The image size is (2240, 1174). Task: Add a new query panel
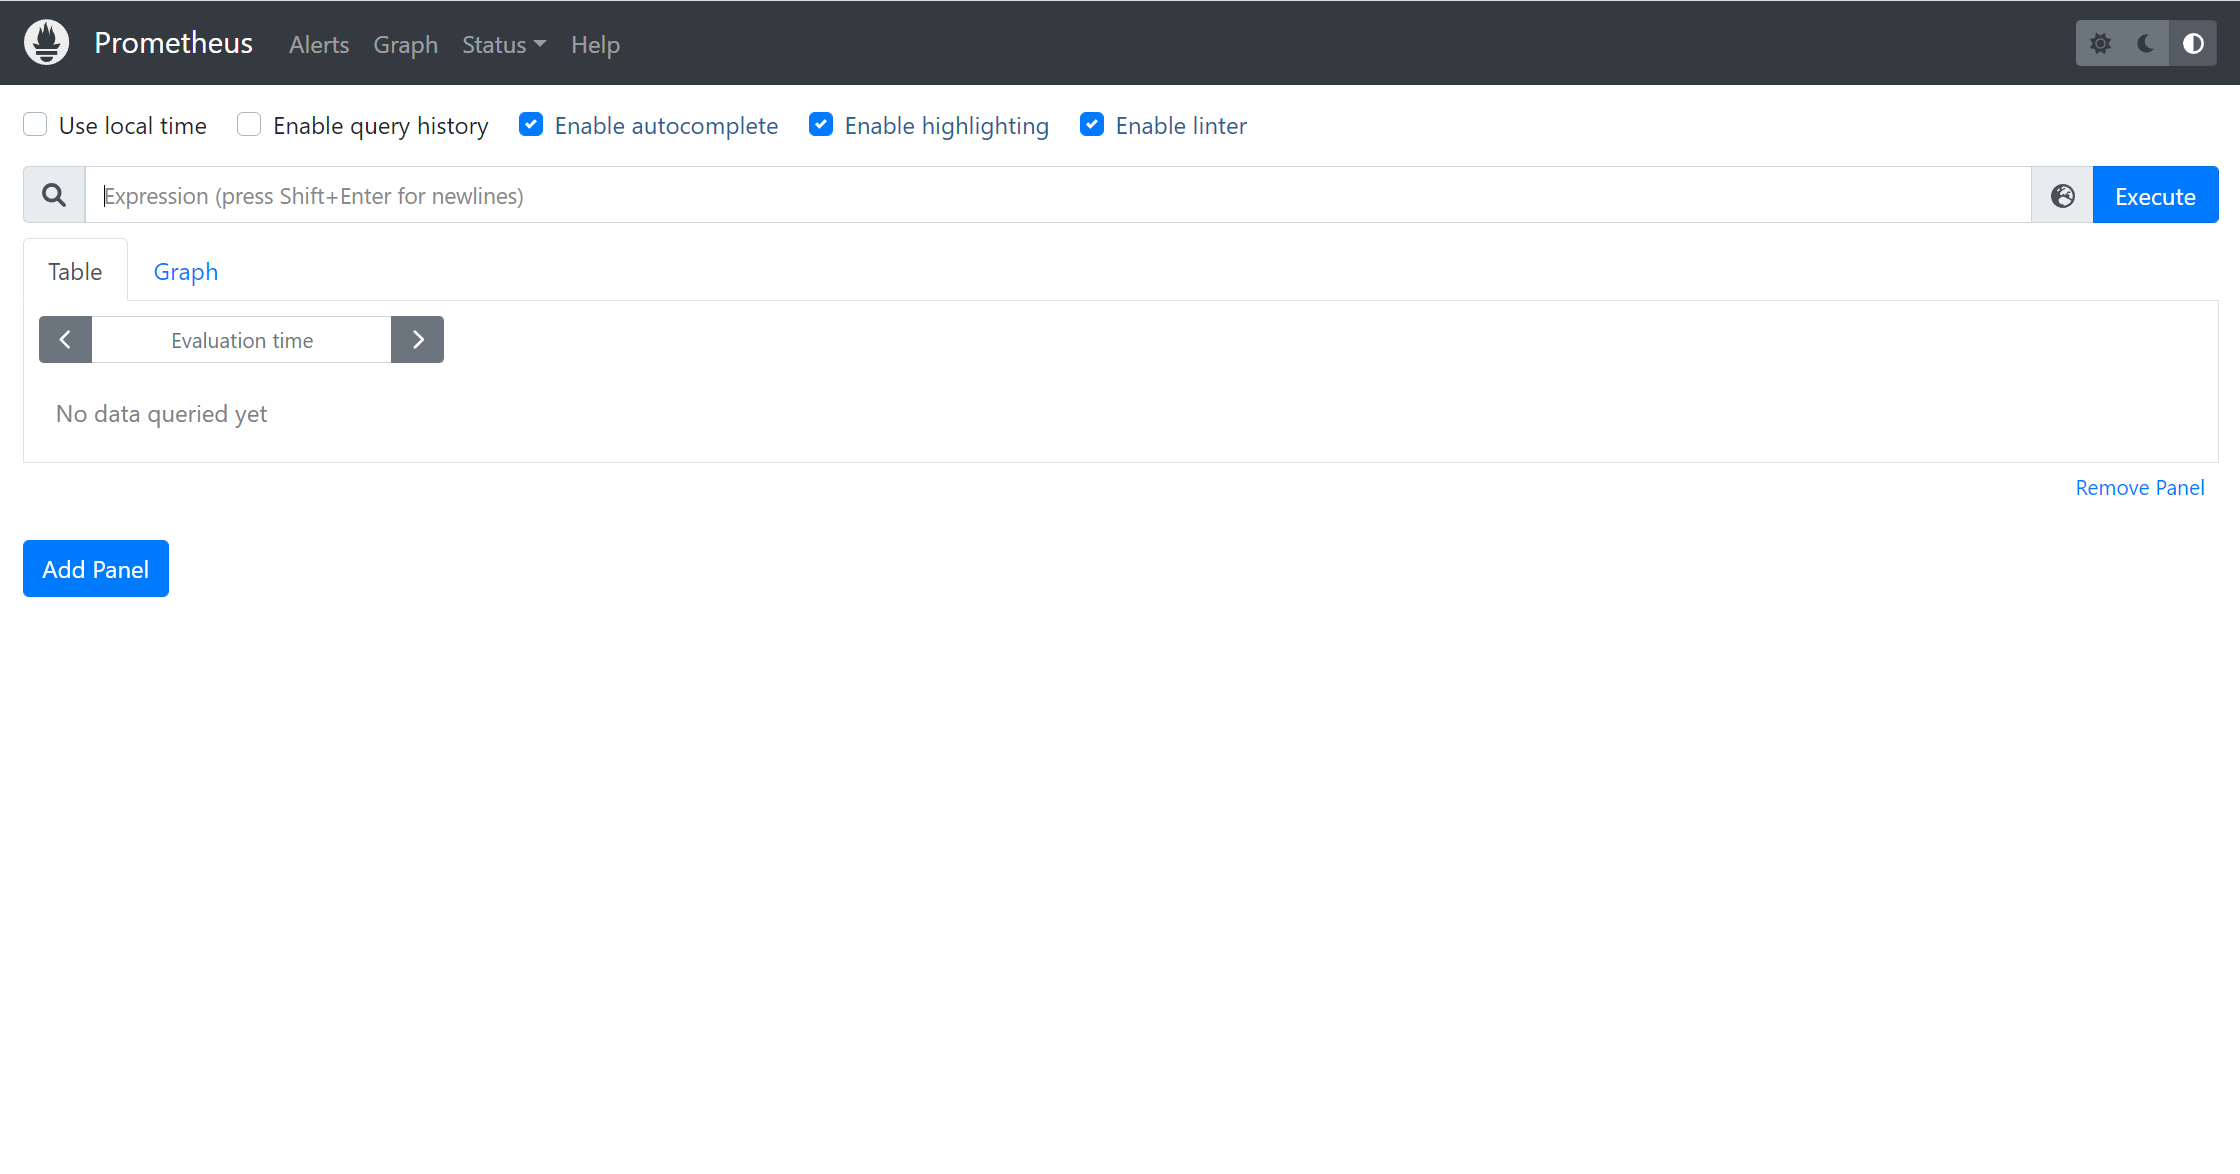coord(96,569)
